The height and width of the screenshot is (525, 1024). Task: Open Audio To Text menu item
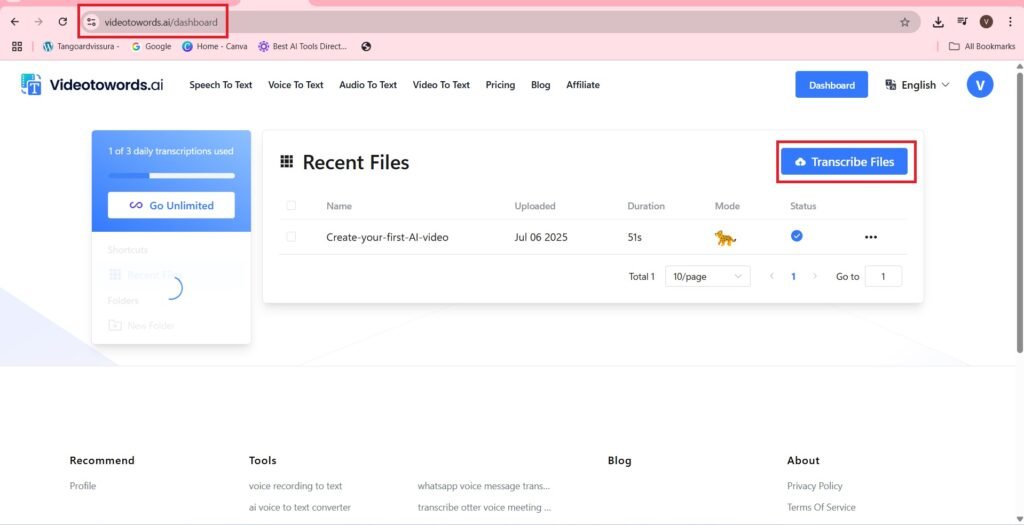point(368,85)
